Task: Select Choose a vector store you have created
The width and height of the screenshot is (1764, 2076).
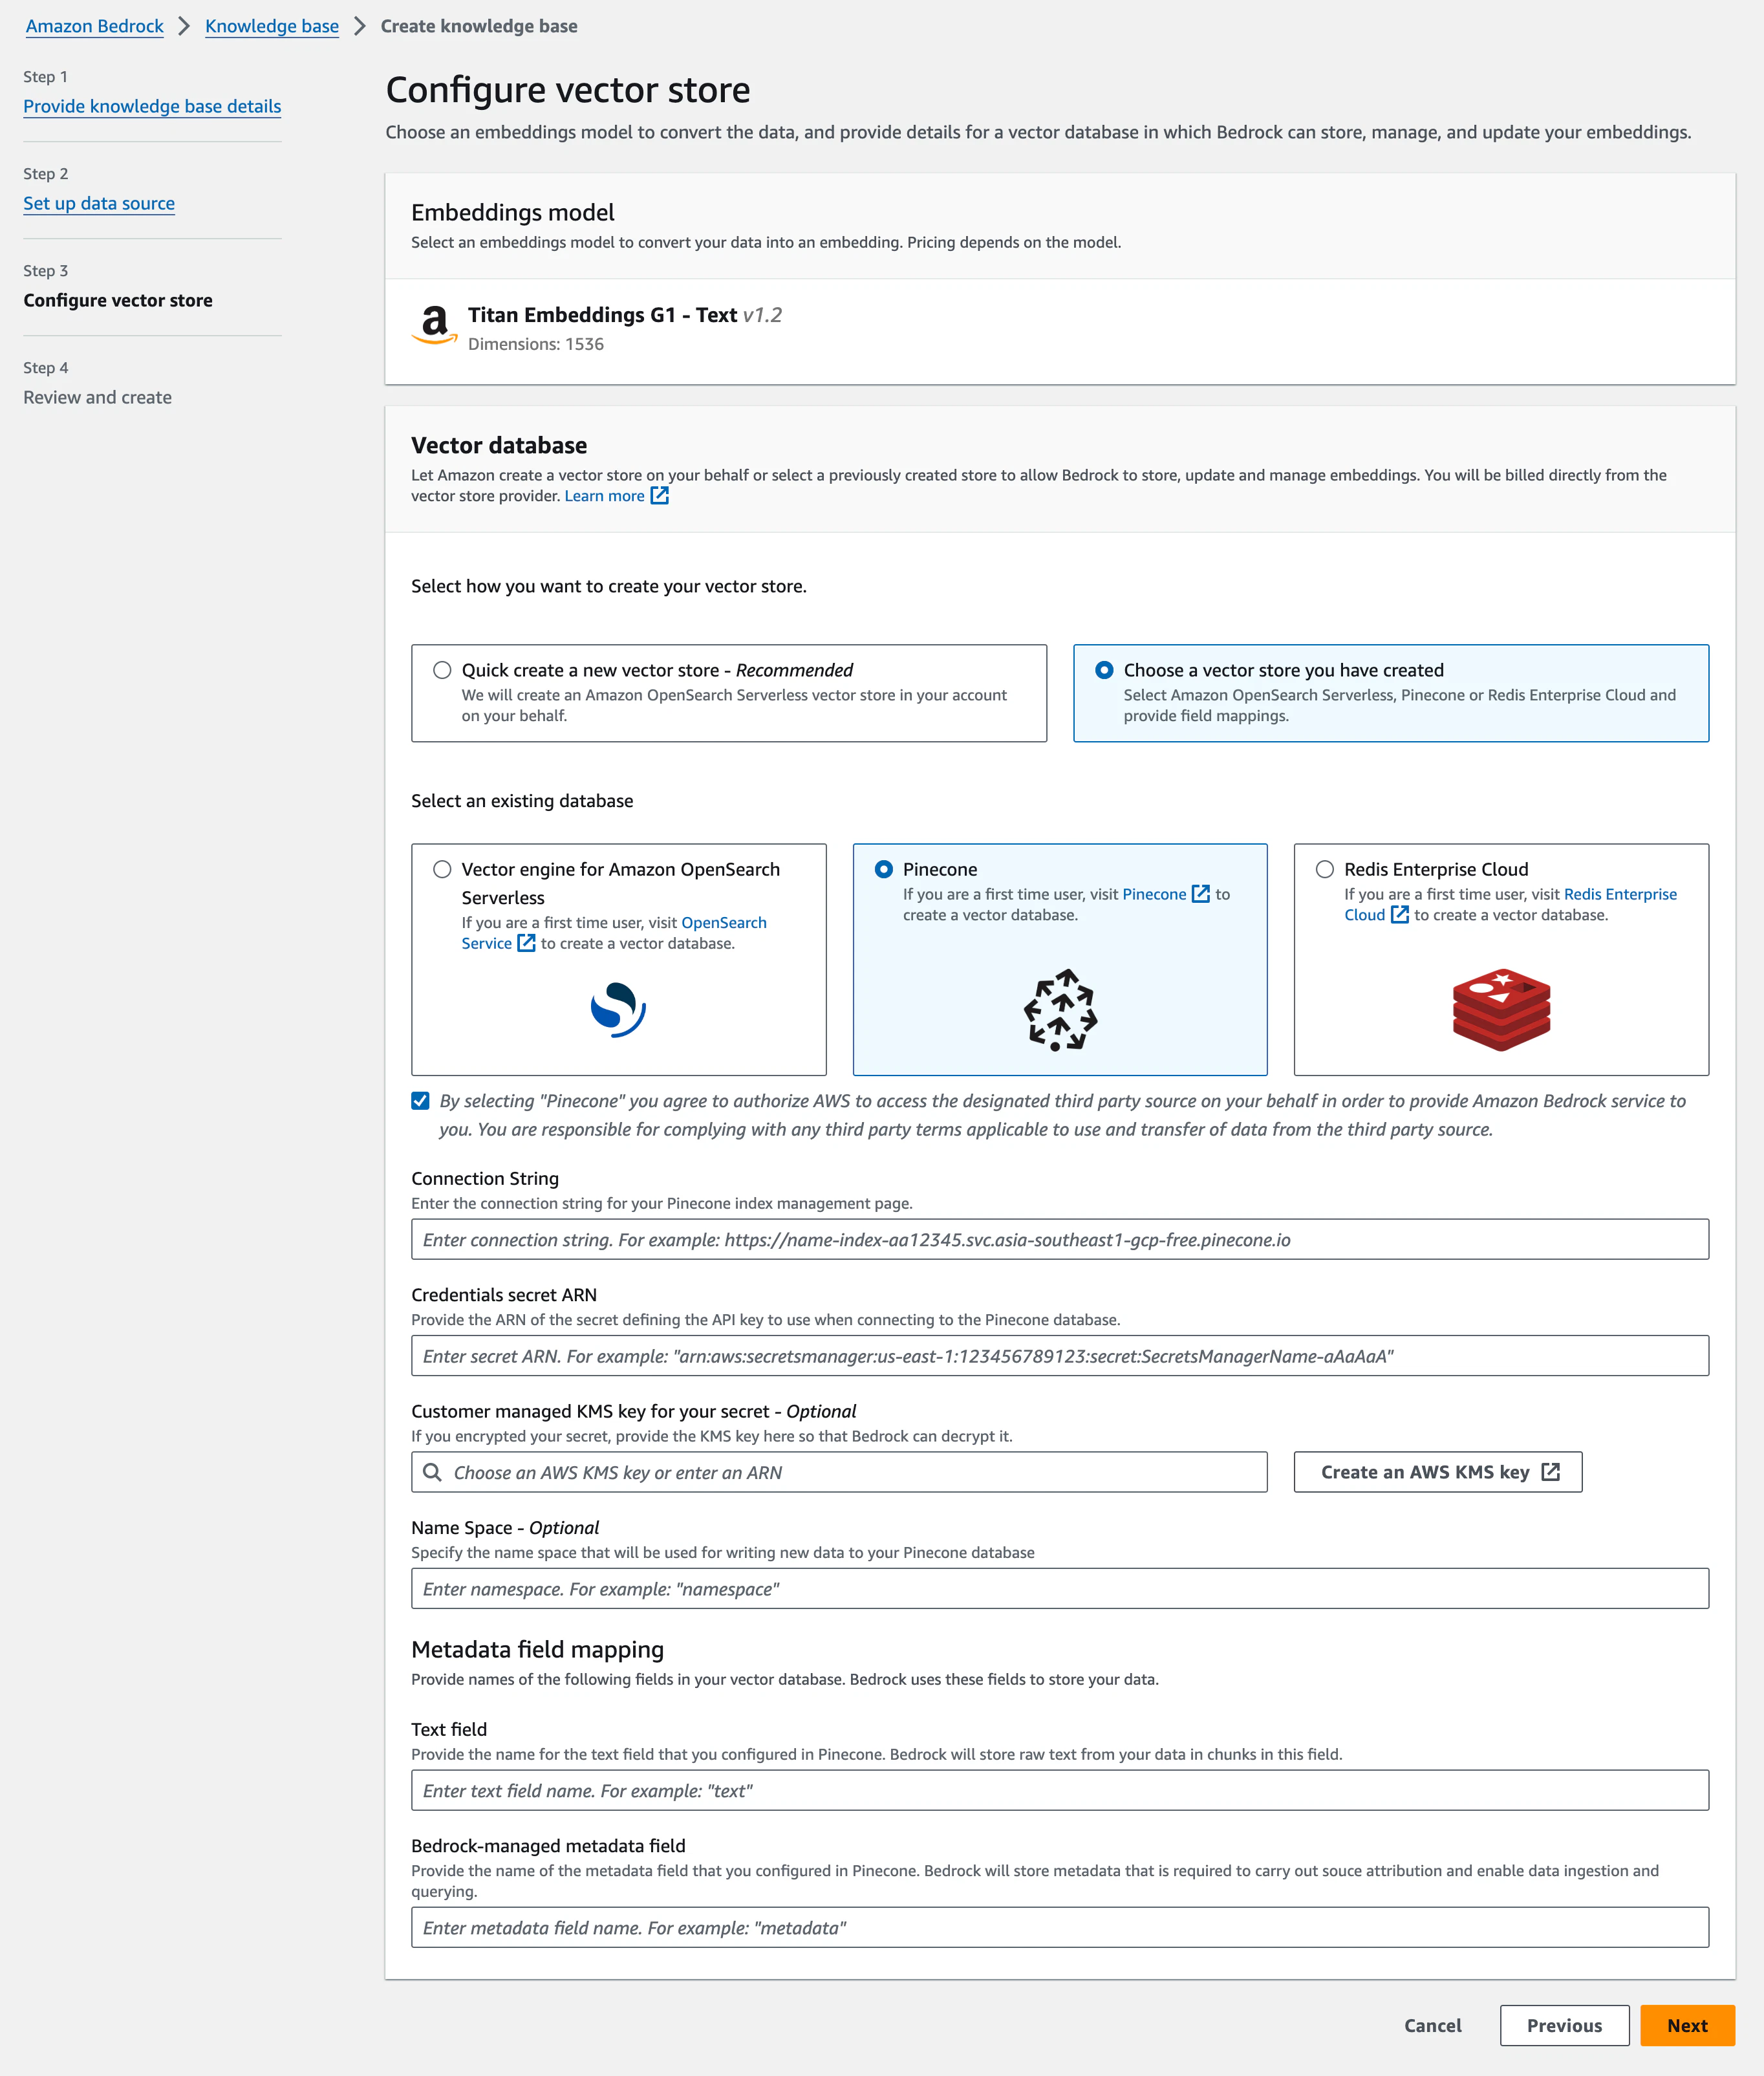Action: pos(1104,670)
